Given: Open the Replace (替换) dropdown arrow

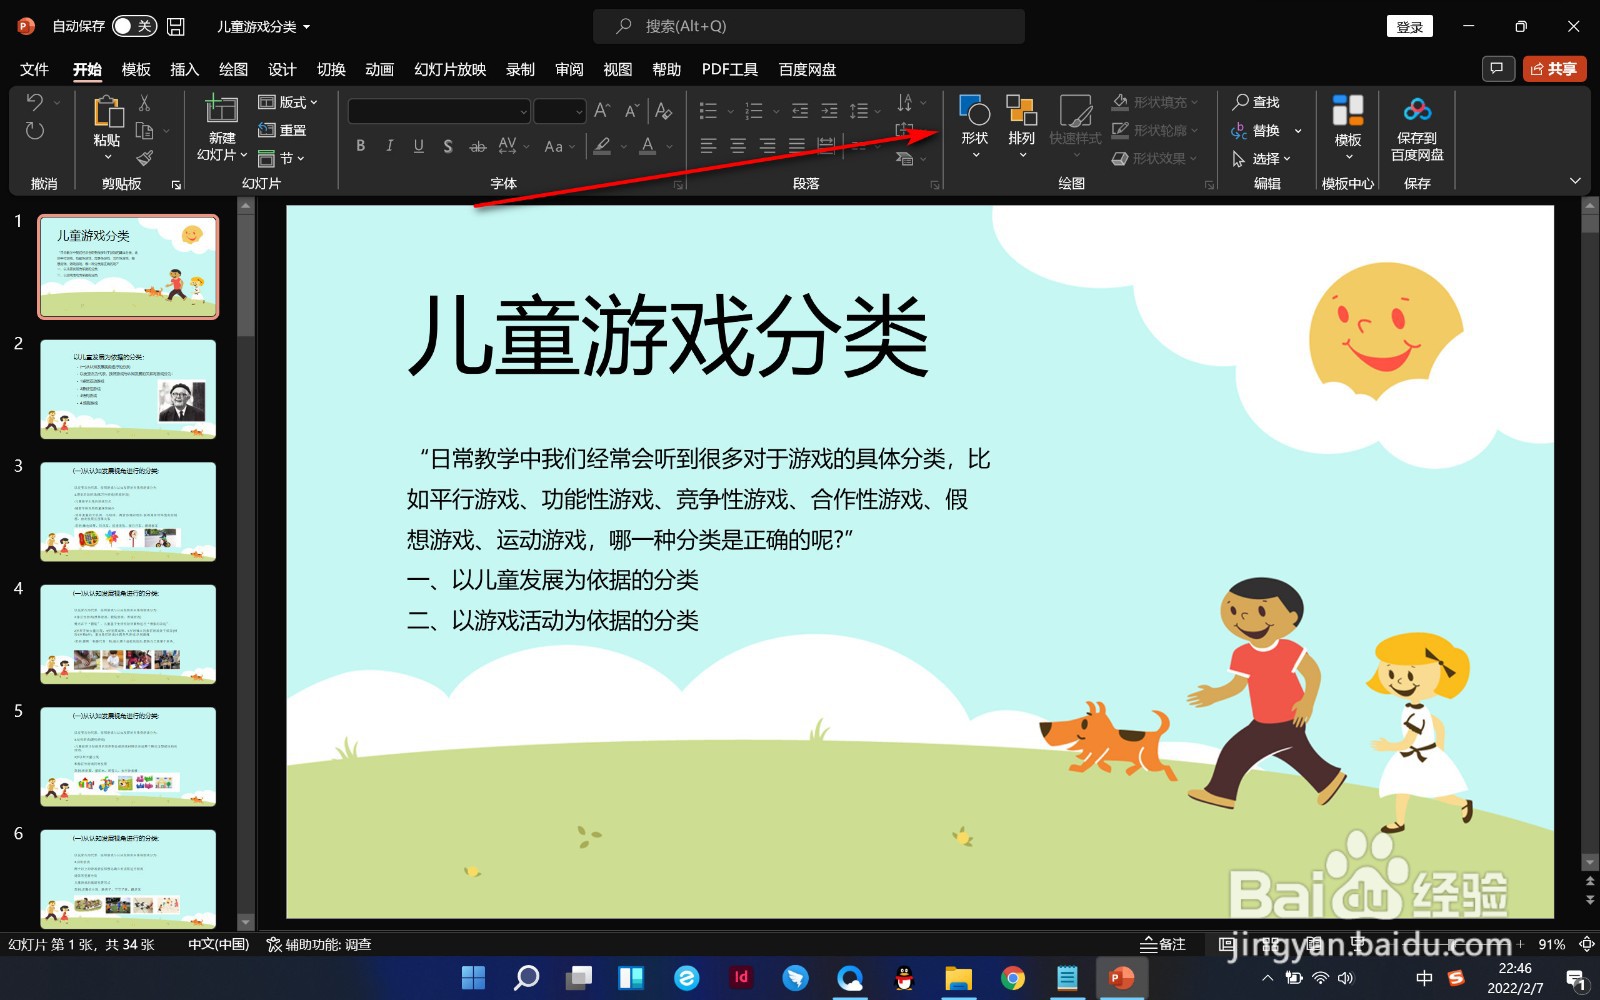Looking at the screenshot, I should 1298,130.
